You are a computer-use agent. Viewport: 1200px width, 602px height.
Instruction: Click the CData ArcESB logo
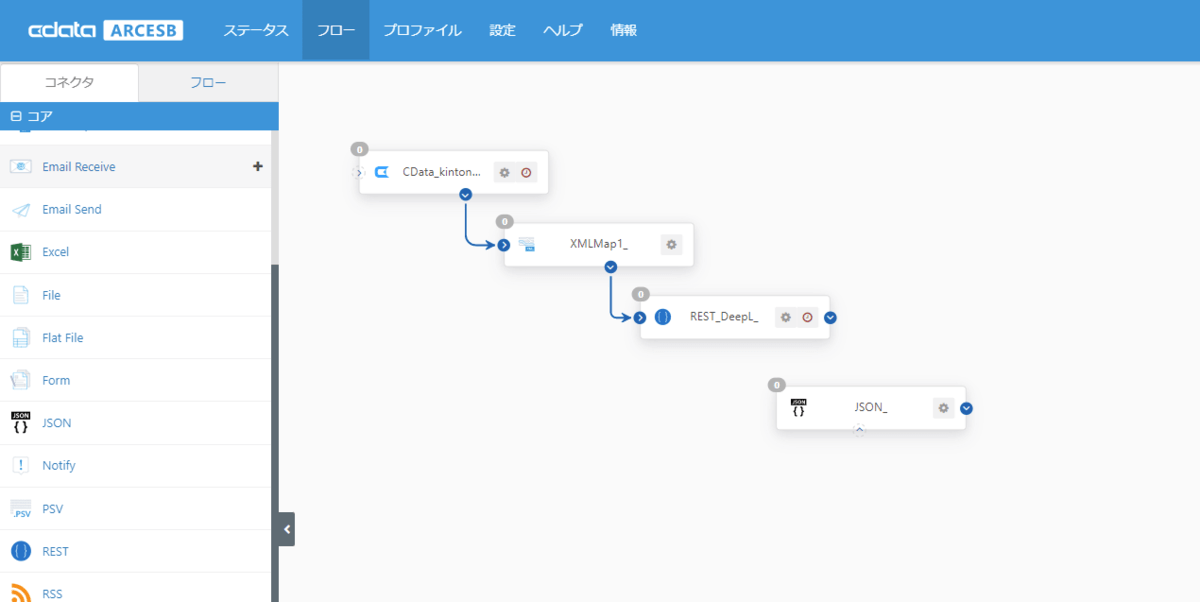pyautogui.click(x=105, y=30)
